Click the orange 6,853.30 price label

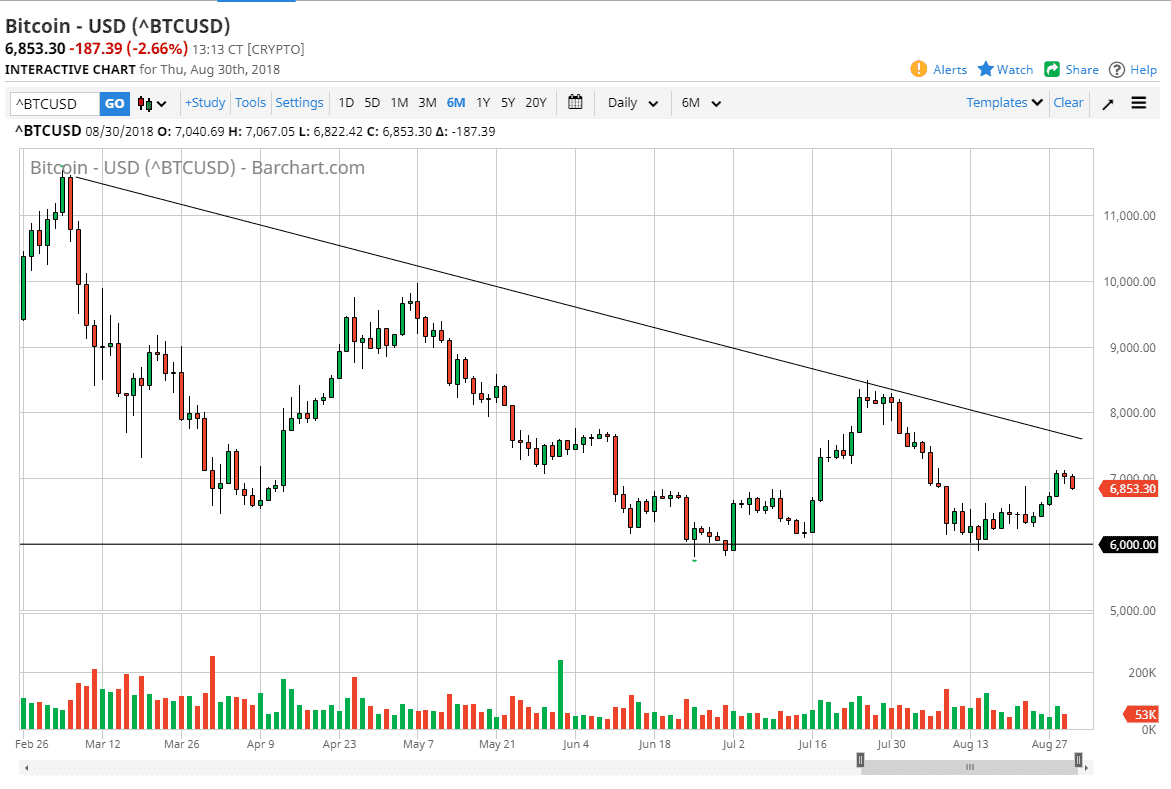(x=1130, y=488)
